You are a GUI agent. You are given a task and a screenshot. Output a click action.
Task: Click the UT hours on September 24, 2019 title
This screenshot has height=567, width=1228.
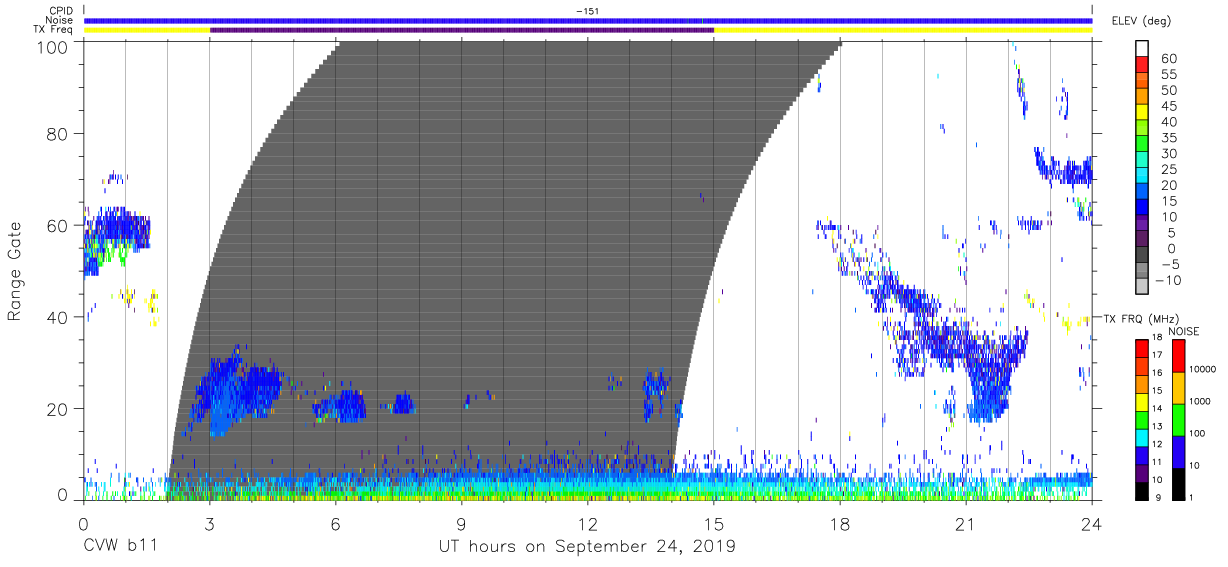tap(587, 547)
